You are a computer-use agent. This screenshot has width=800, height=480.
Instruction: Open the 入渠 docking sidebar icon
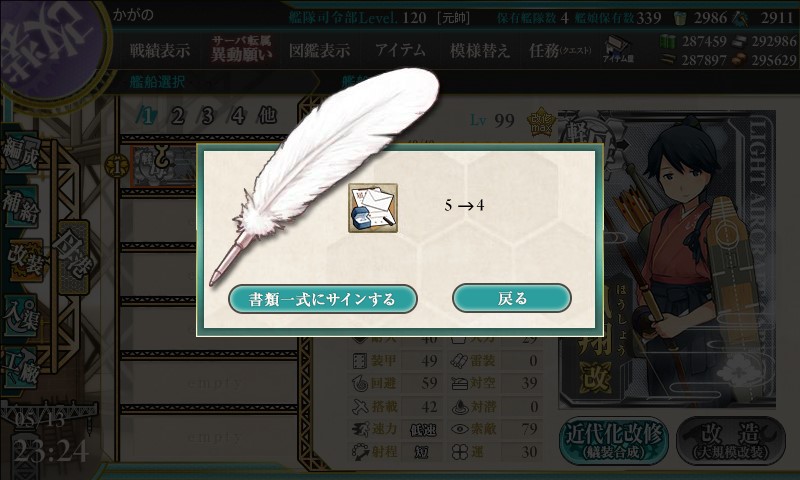(21, 316)
